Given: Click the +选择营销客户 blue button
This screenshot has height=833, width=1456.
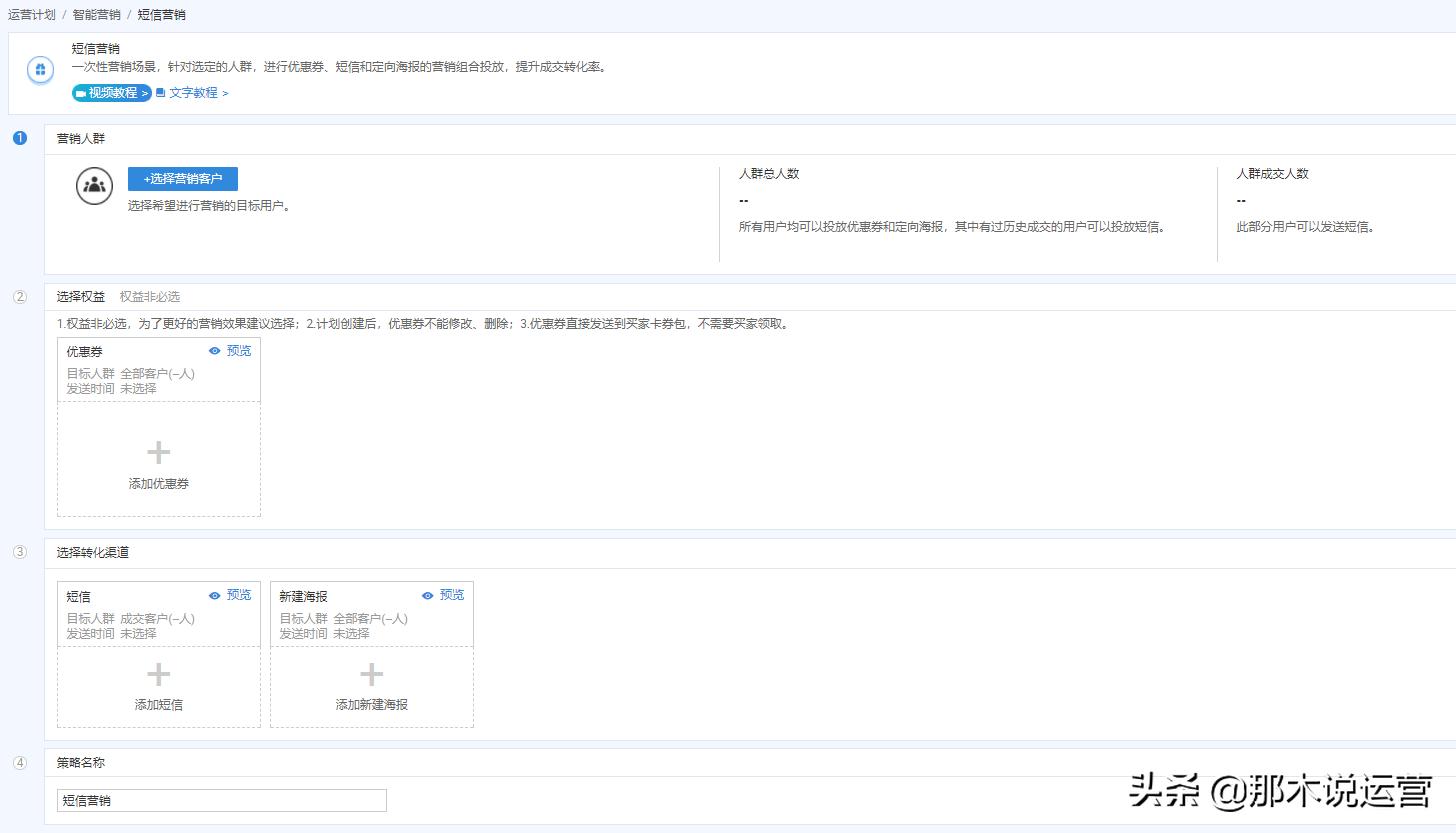Looking at the screenshot, I should tap(183, 178).
